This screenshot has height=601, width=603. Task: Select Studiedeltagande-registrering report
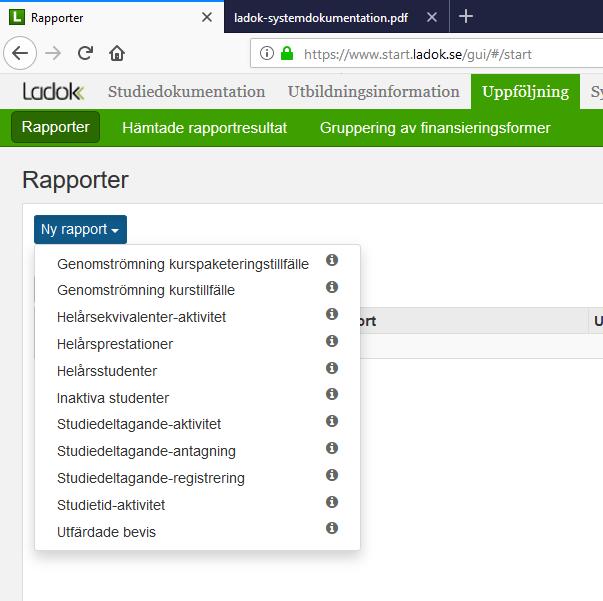point(151,478)
